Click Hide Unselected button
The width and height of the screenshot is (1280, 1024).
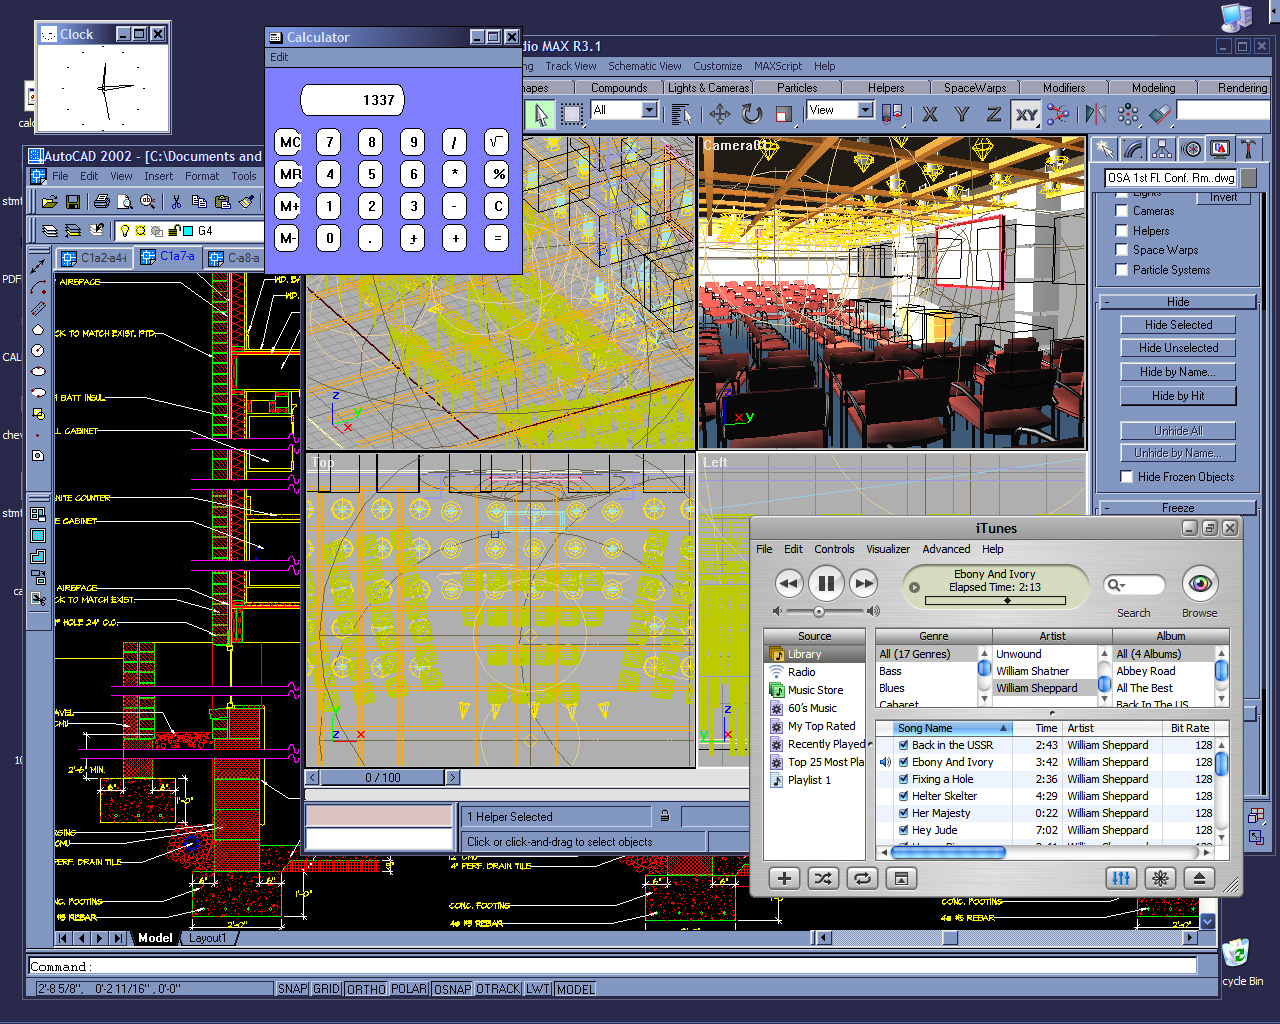(1178, 348)
